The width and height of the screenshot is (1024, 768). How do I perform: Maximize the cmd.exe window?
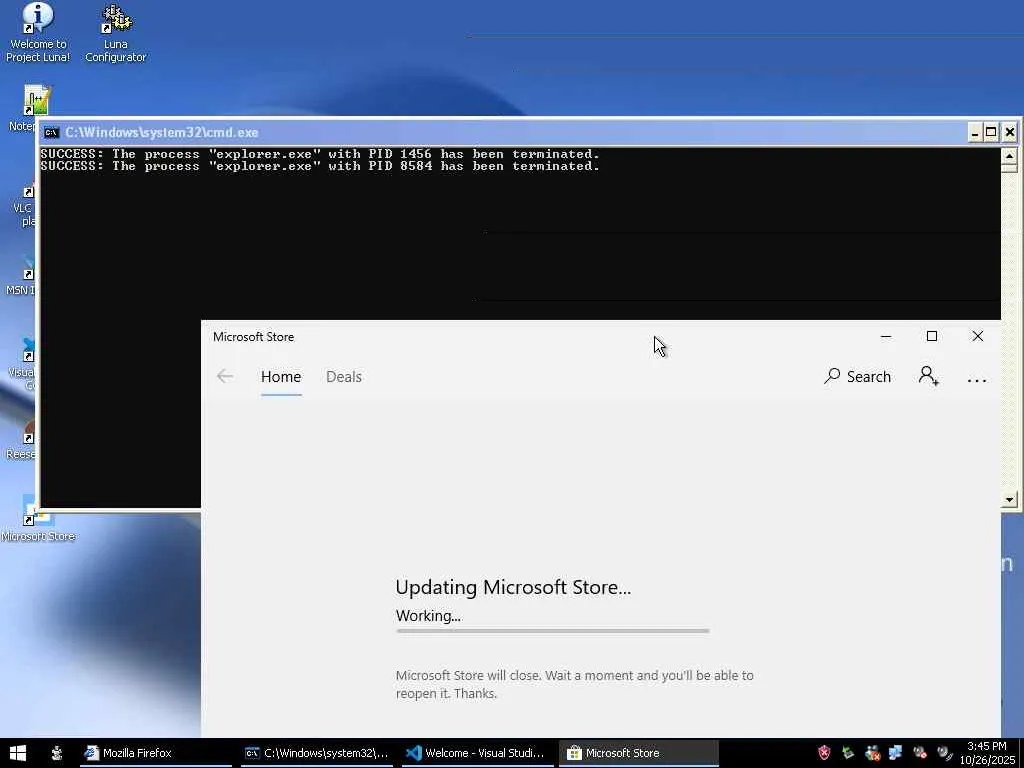pyautogui.click(x=991, y=133)
